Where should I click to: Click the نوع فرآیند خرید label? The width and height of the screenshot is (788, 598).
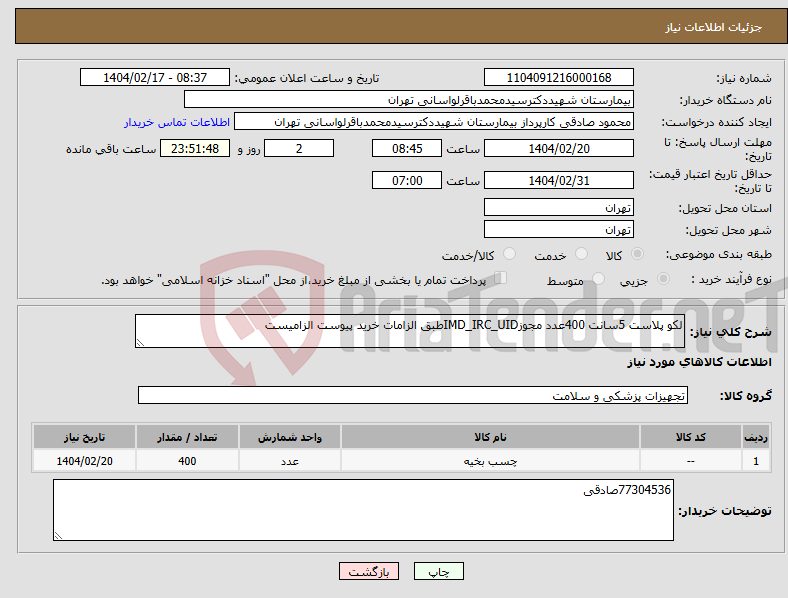[731, 279]
